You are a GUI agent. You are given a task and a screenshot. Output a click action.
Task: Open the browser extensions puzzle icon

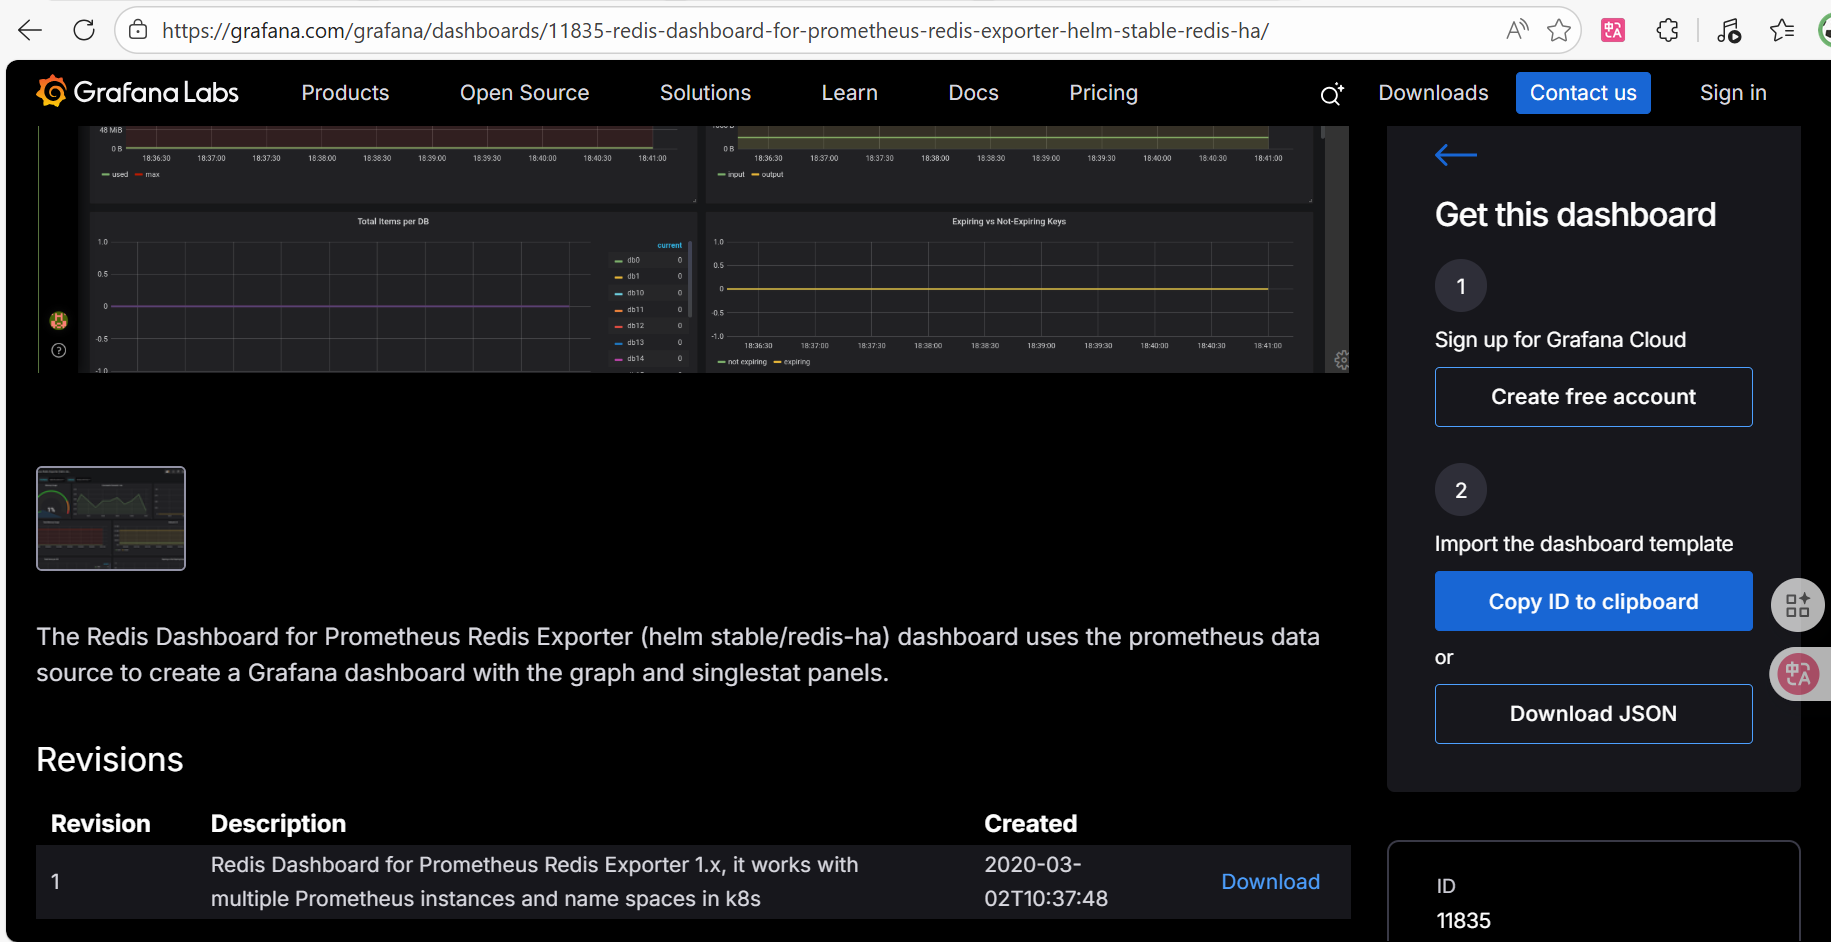pos(1667,30)
